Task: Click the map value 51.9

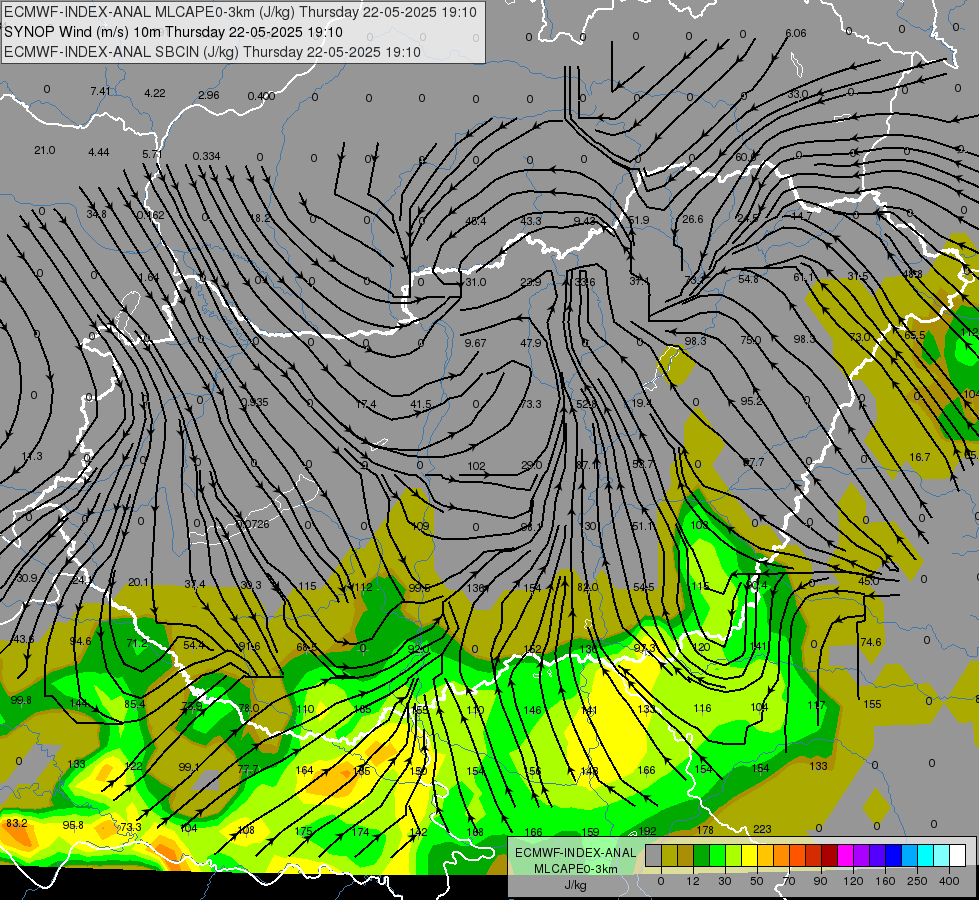Action: (x=639, y=220)
